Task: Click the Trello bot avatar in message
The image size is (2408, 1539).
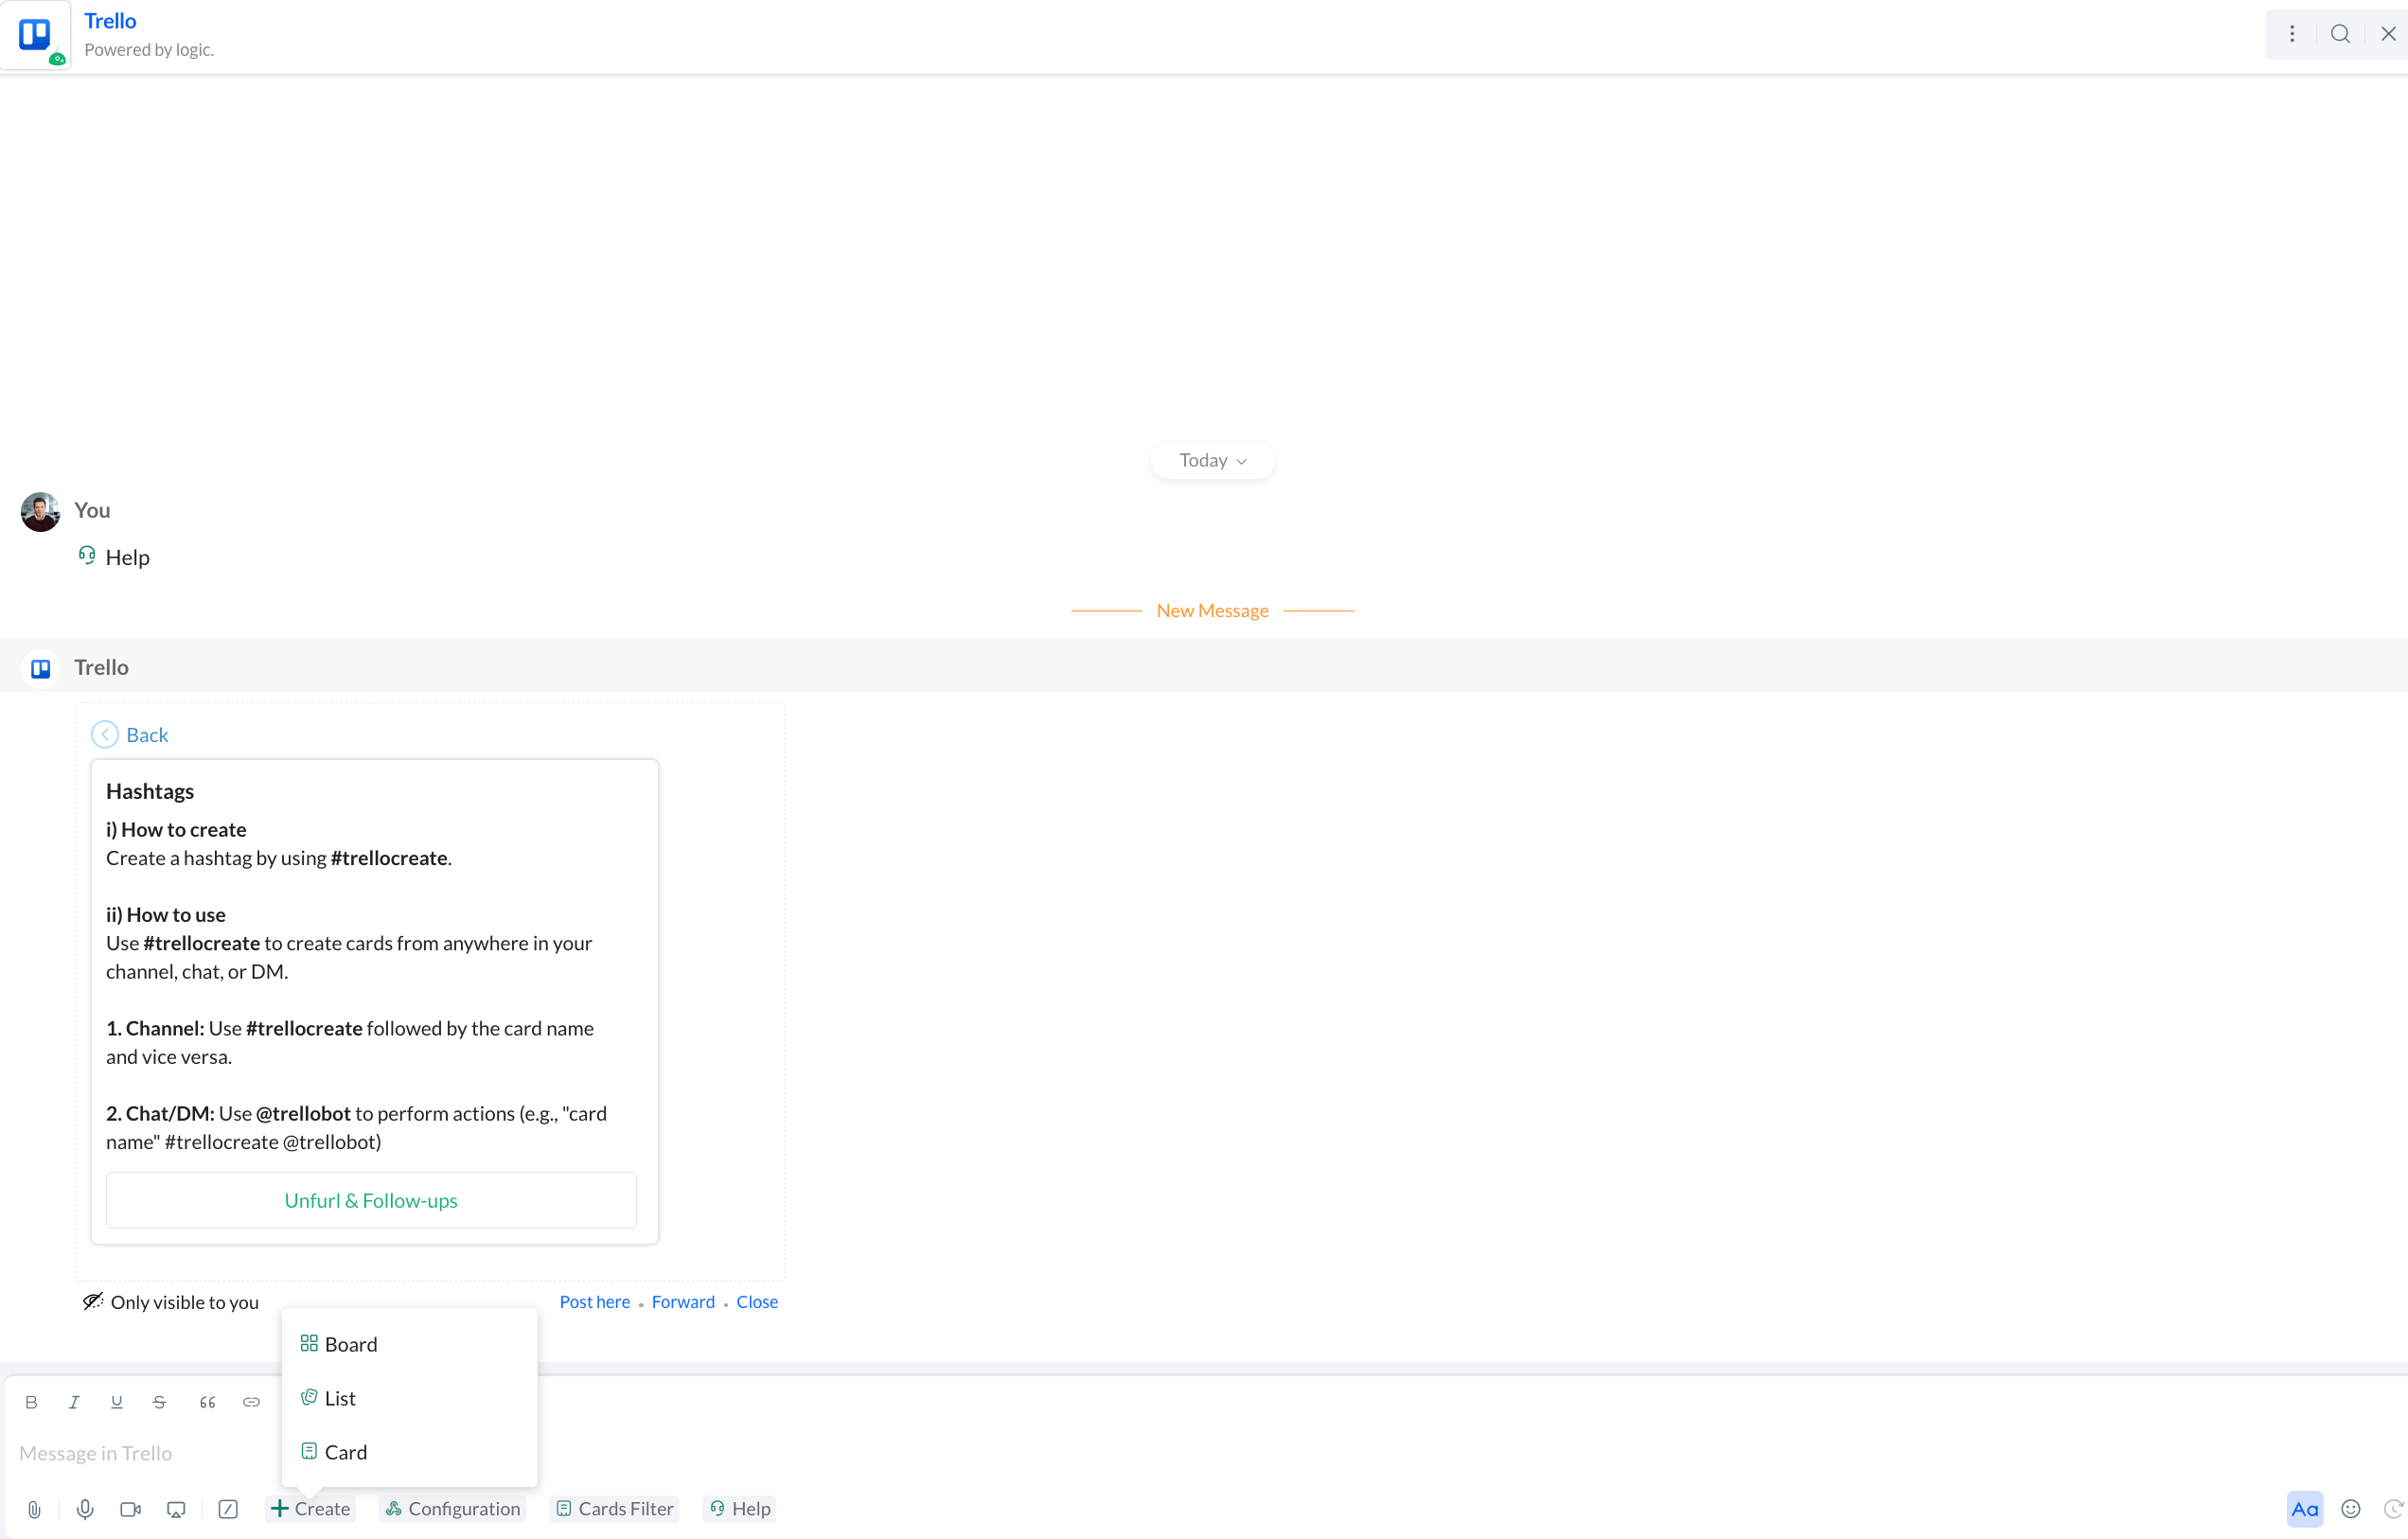Action: click(40, 668)
